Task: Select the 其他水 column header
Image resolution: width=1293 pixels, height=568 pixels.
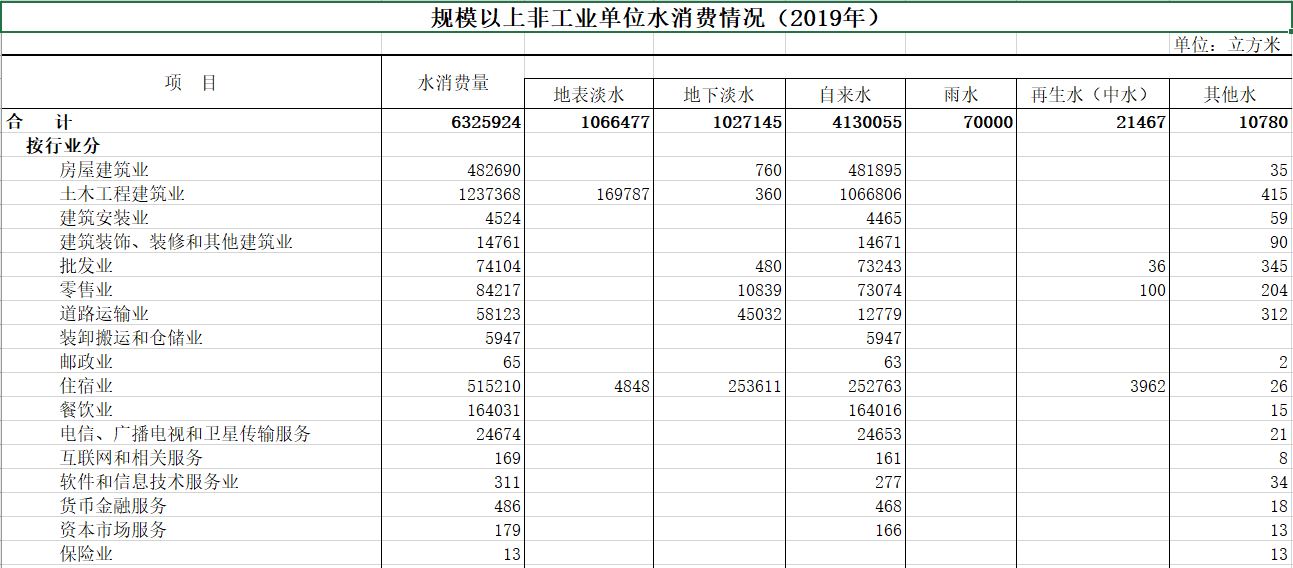Action: [1230, 95]
